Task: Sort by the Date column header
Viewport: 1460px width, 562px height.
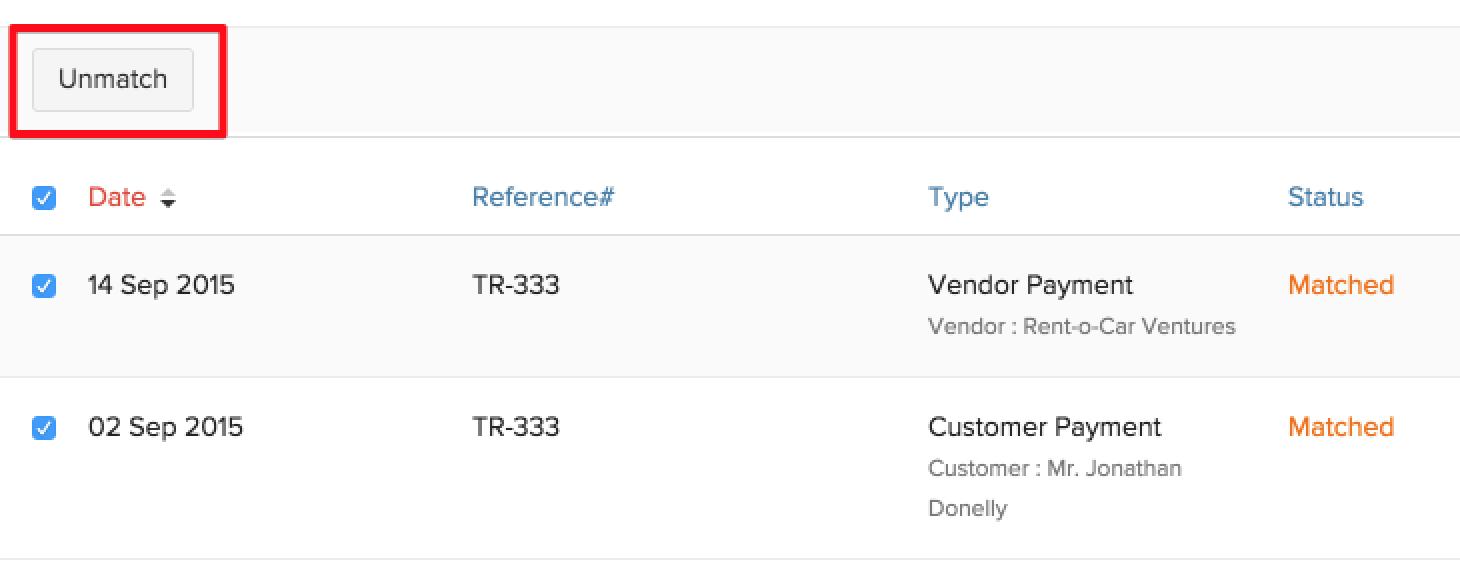Action: pyautogui.click(x=117, y=197)
